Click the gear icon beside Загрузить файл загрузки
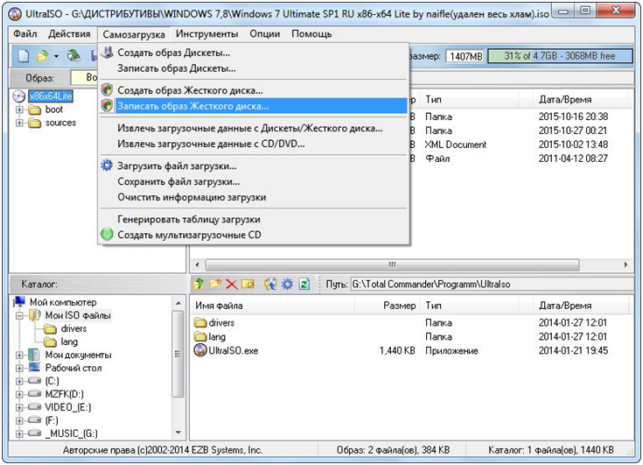643x465 pixels. (107, 166)
